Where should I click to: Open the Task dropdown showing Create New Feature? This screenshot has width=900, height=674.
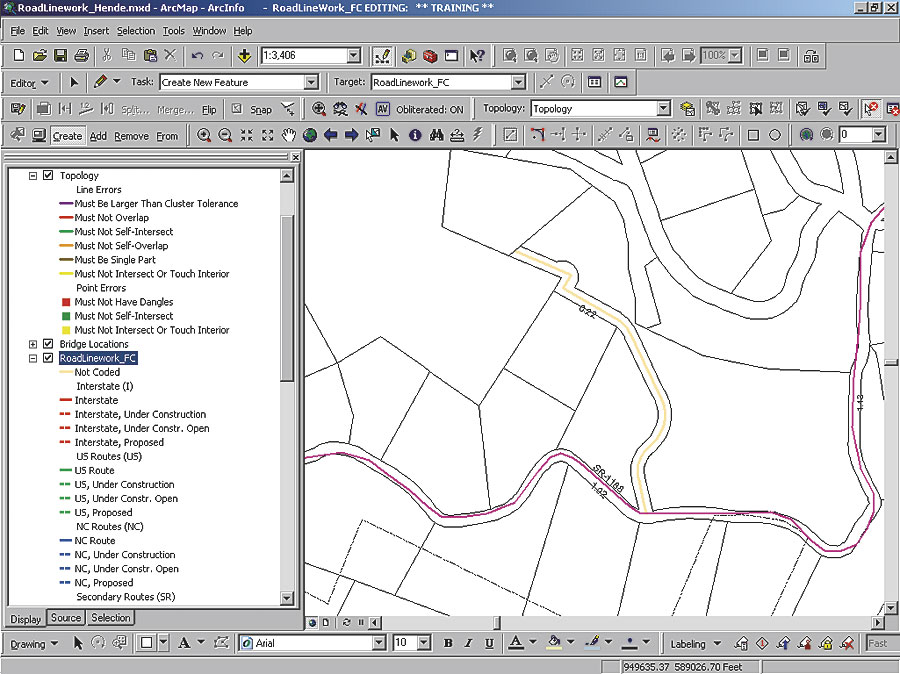point(310,83)
